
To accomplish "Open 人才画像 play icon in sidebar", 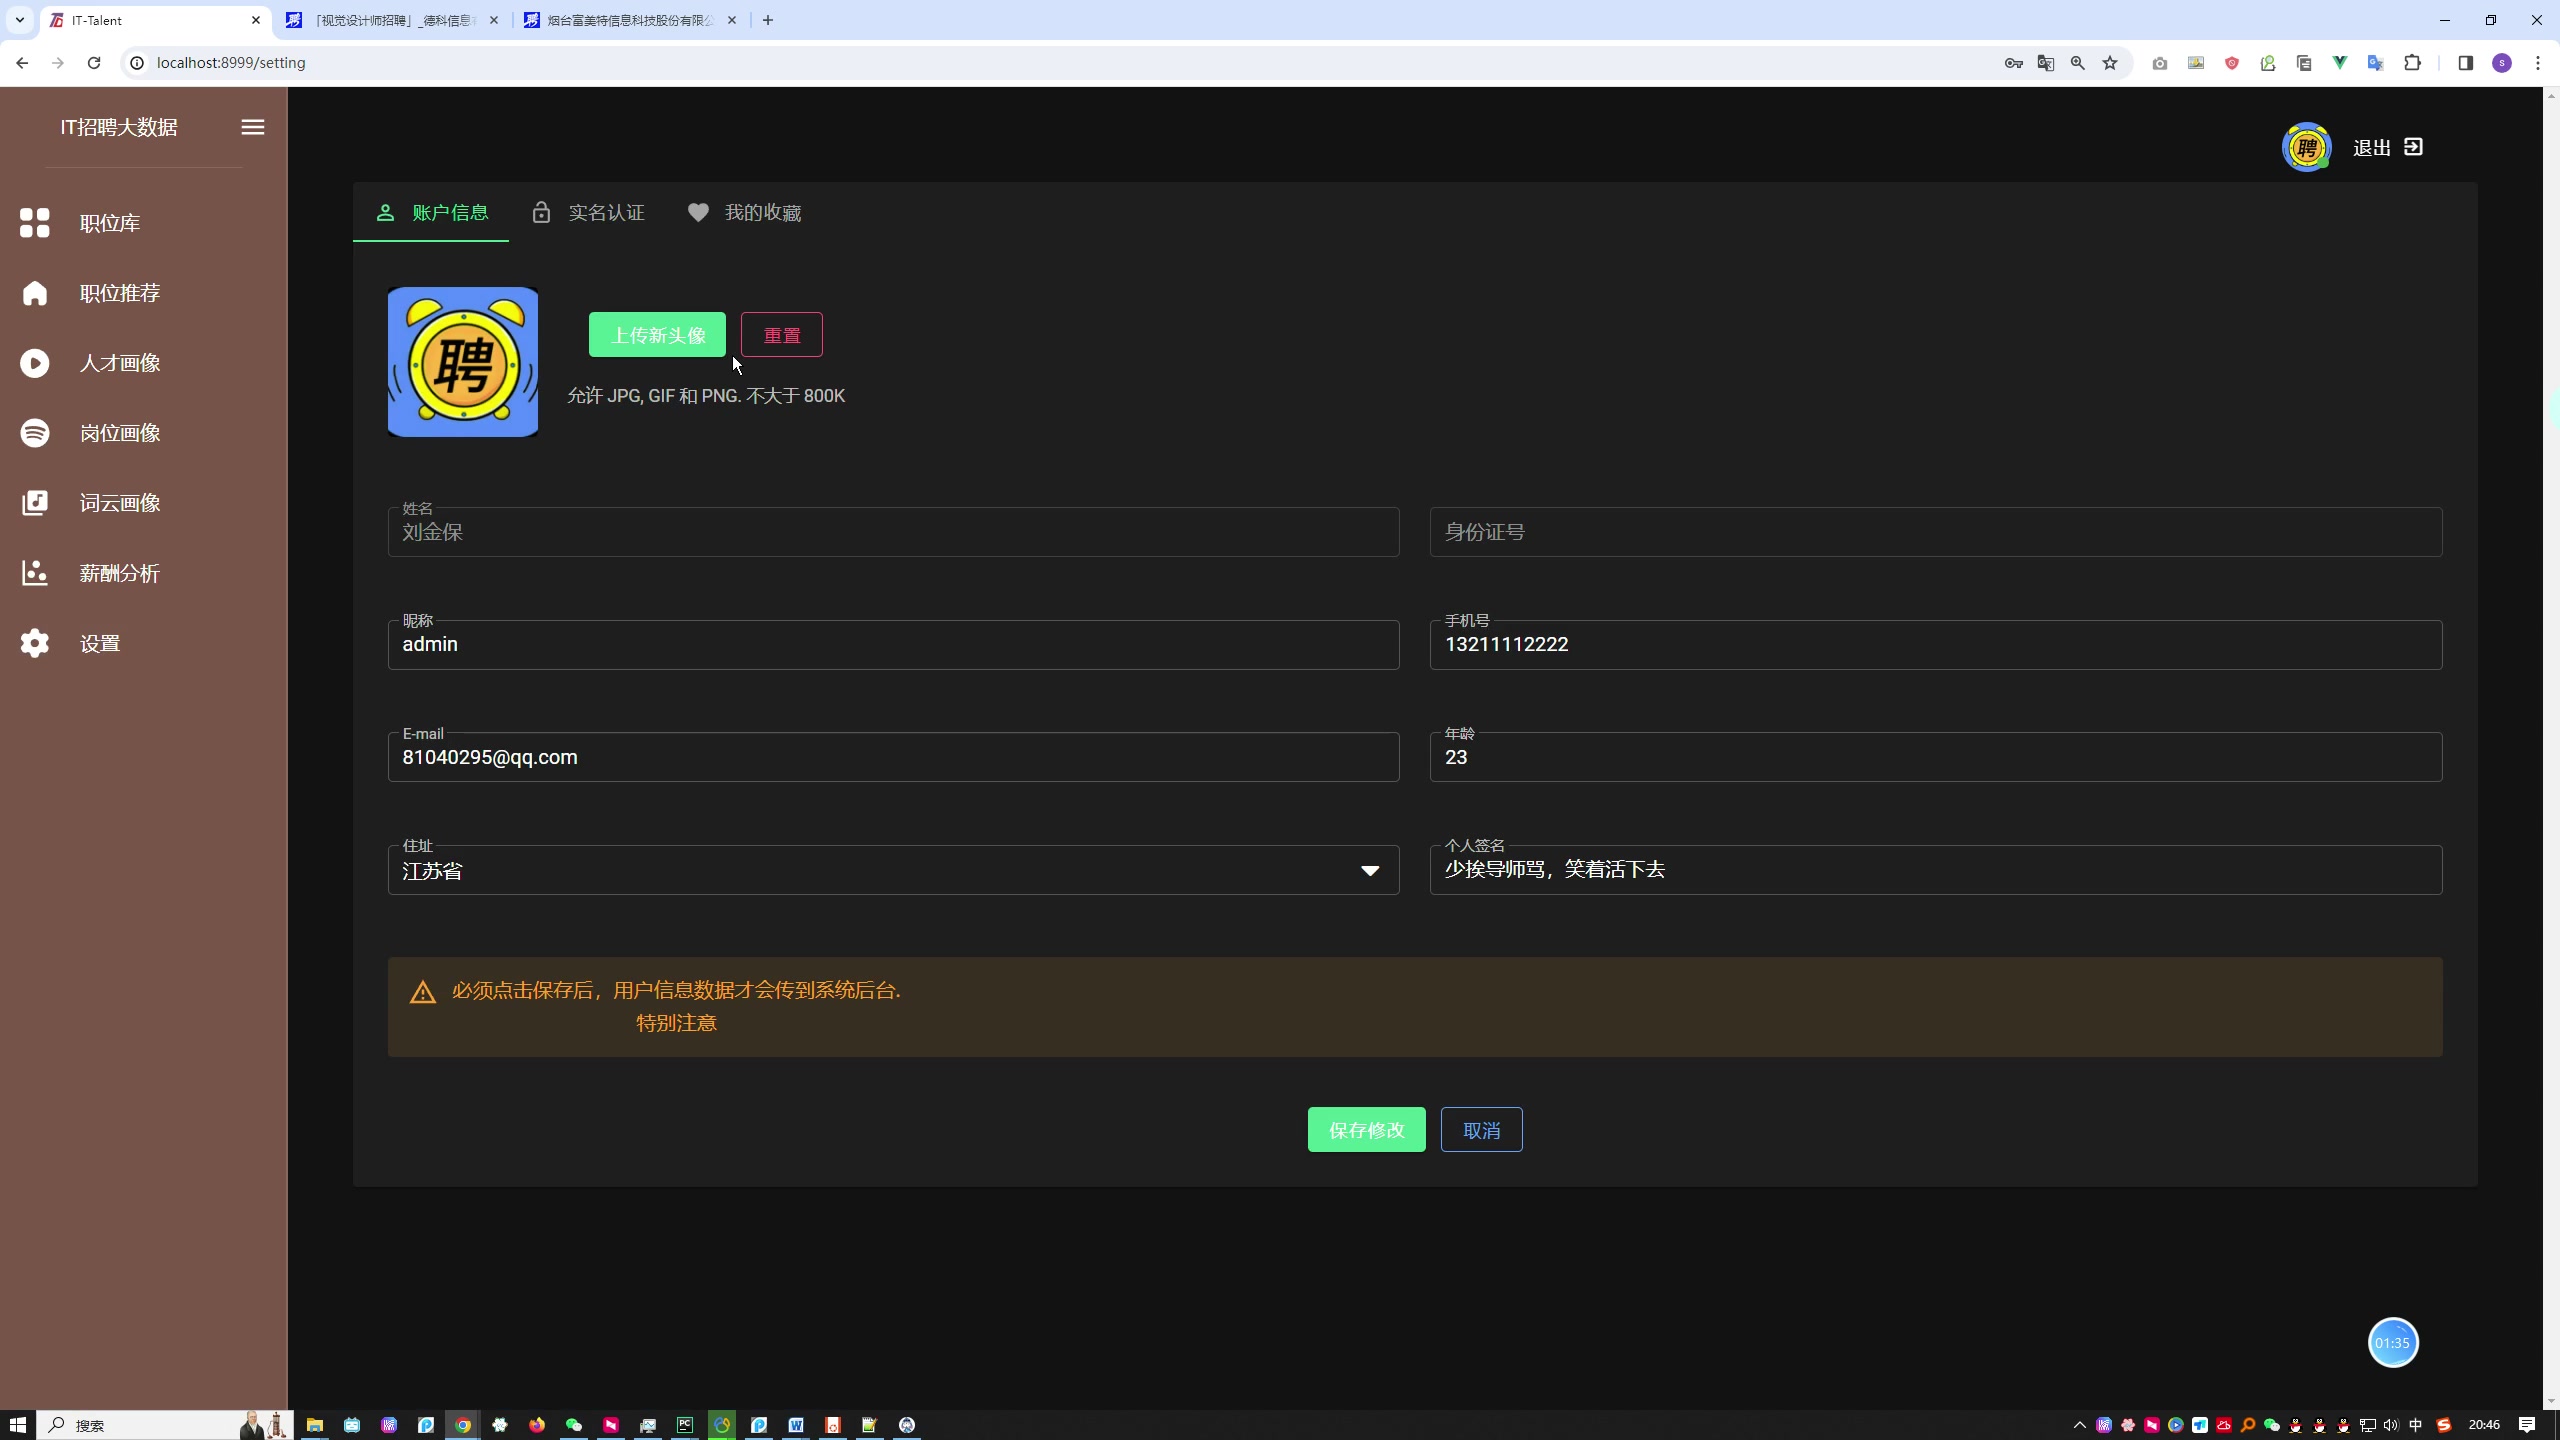I will 34,363.
